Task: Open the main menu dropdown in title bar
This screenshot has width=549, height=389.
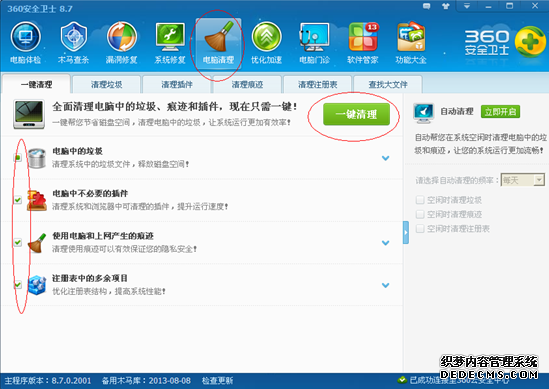Action: click(x=467, y=6)
